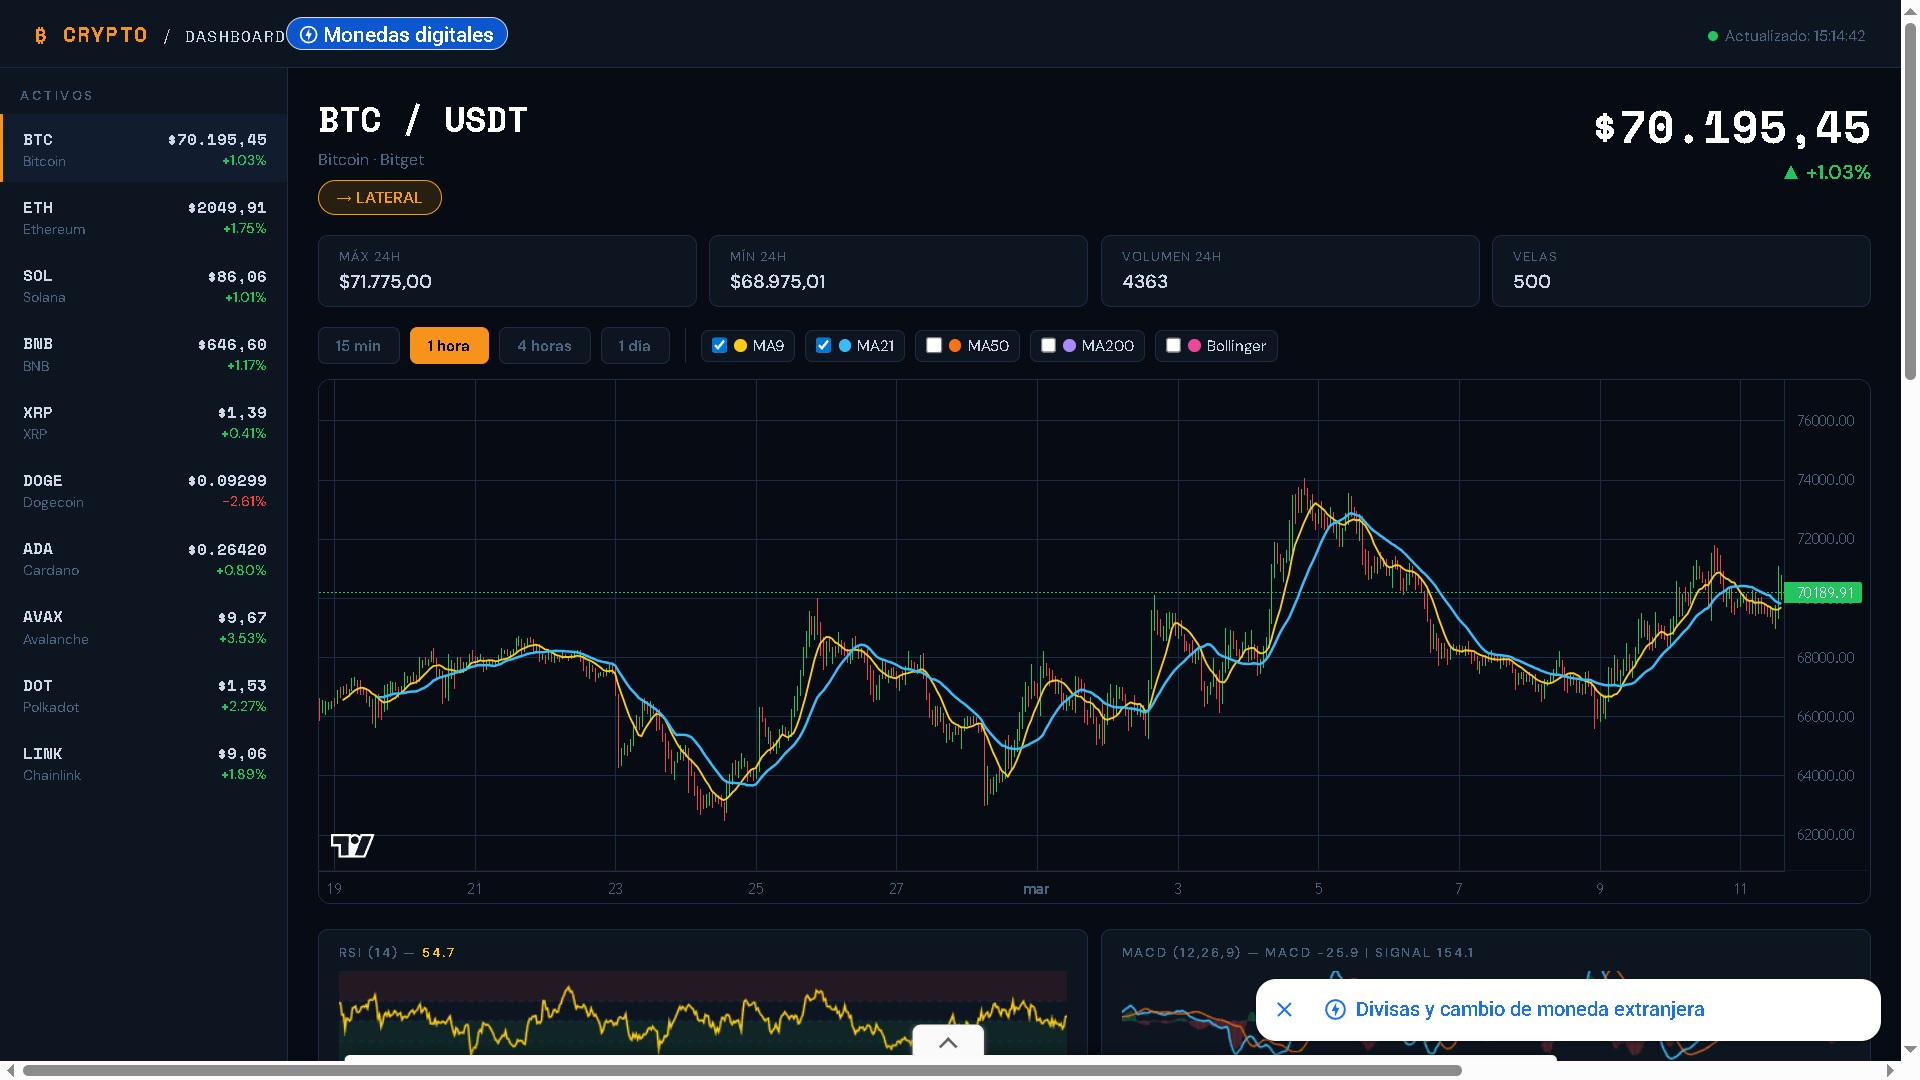Viewport: 1920px width, 1080px height.
Task: Turn on the MA200 checkbox
Action: tap(1048, 346)
